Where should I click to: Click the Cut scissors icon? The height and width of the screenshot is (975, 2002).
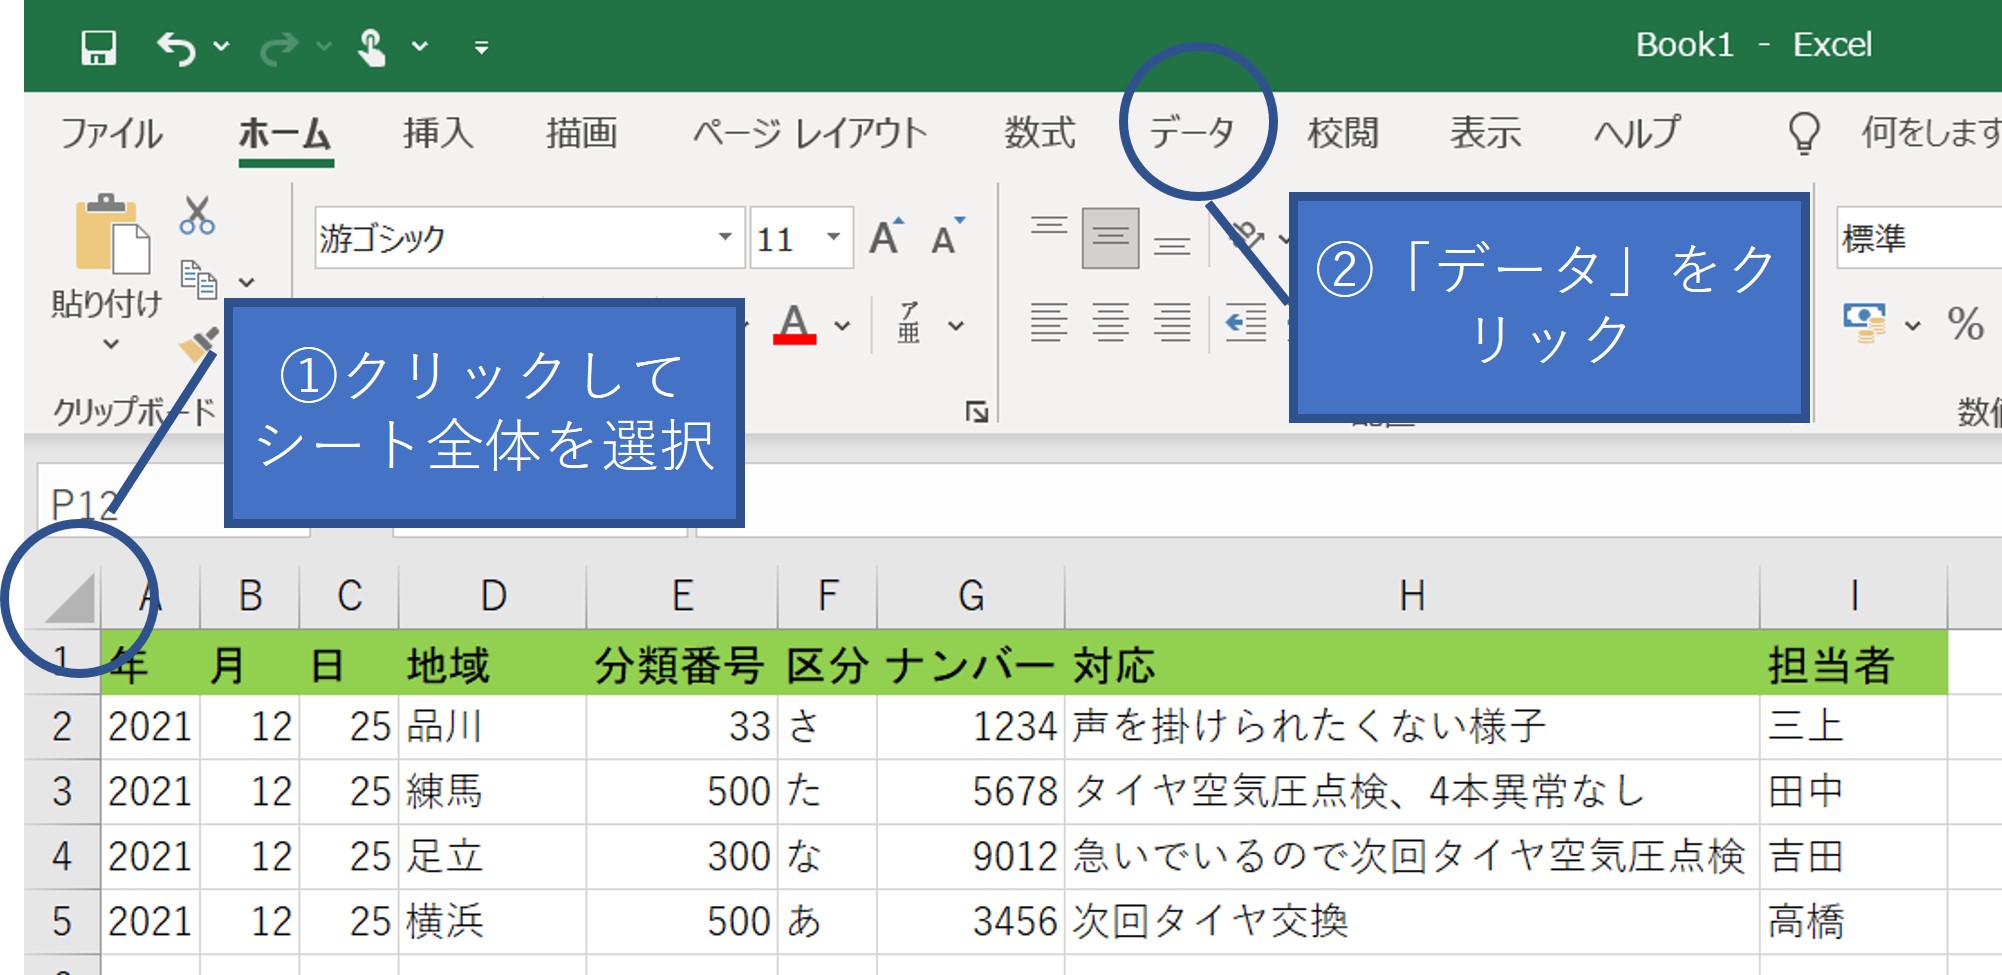[x=197, y=215]
